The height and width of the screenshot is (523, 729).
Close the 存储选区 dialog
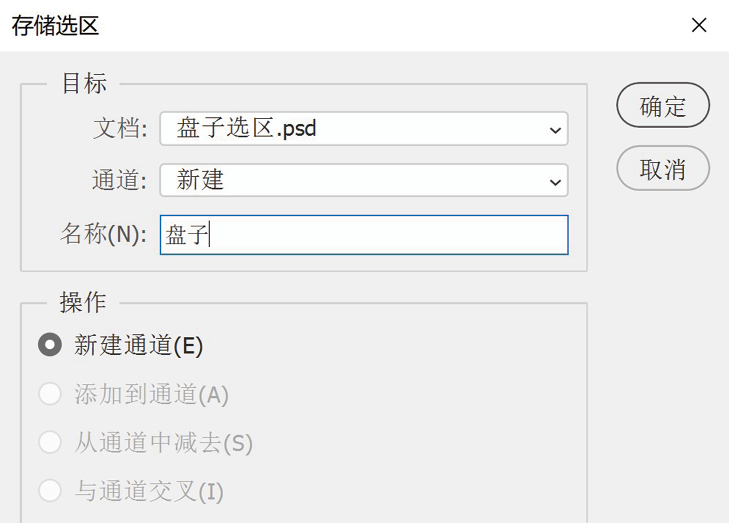(699, 25)
